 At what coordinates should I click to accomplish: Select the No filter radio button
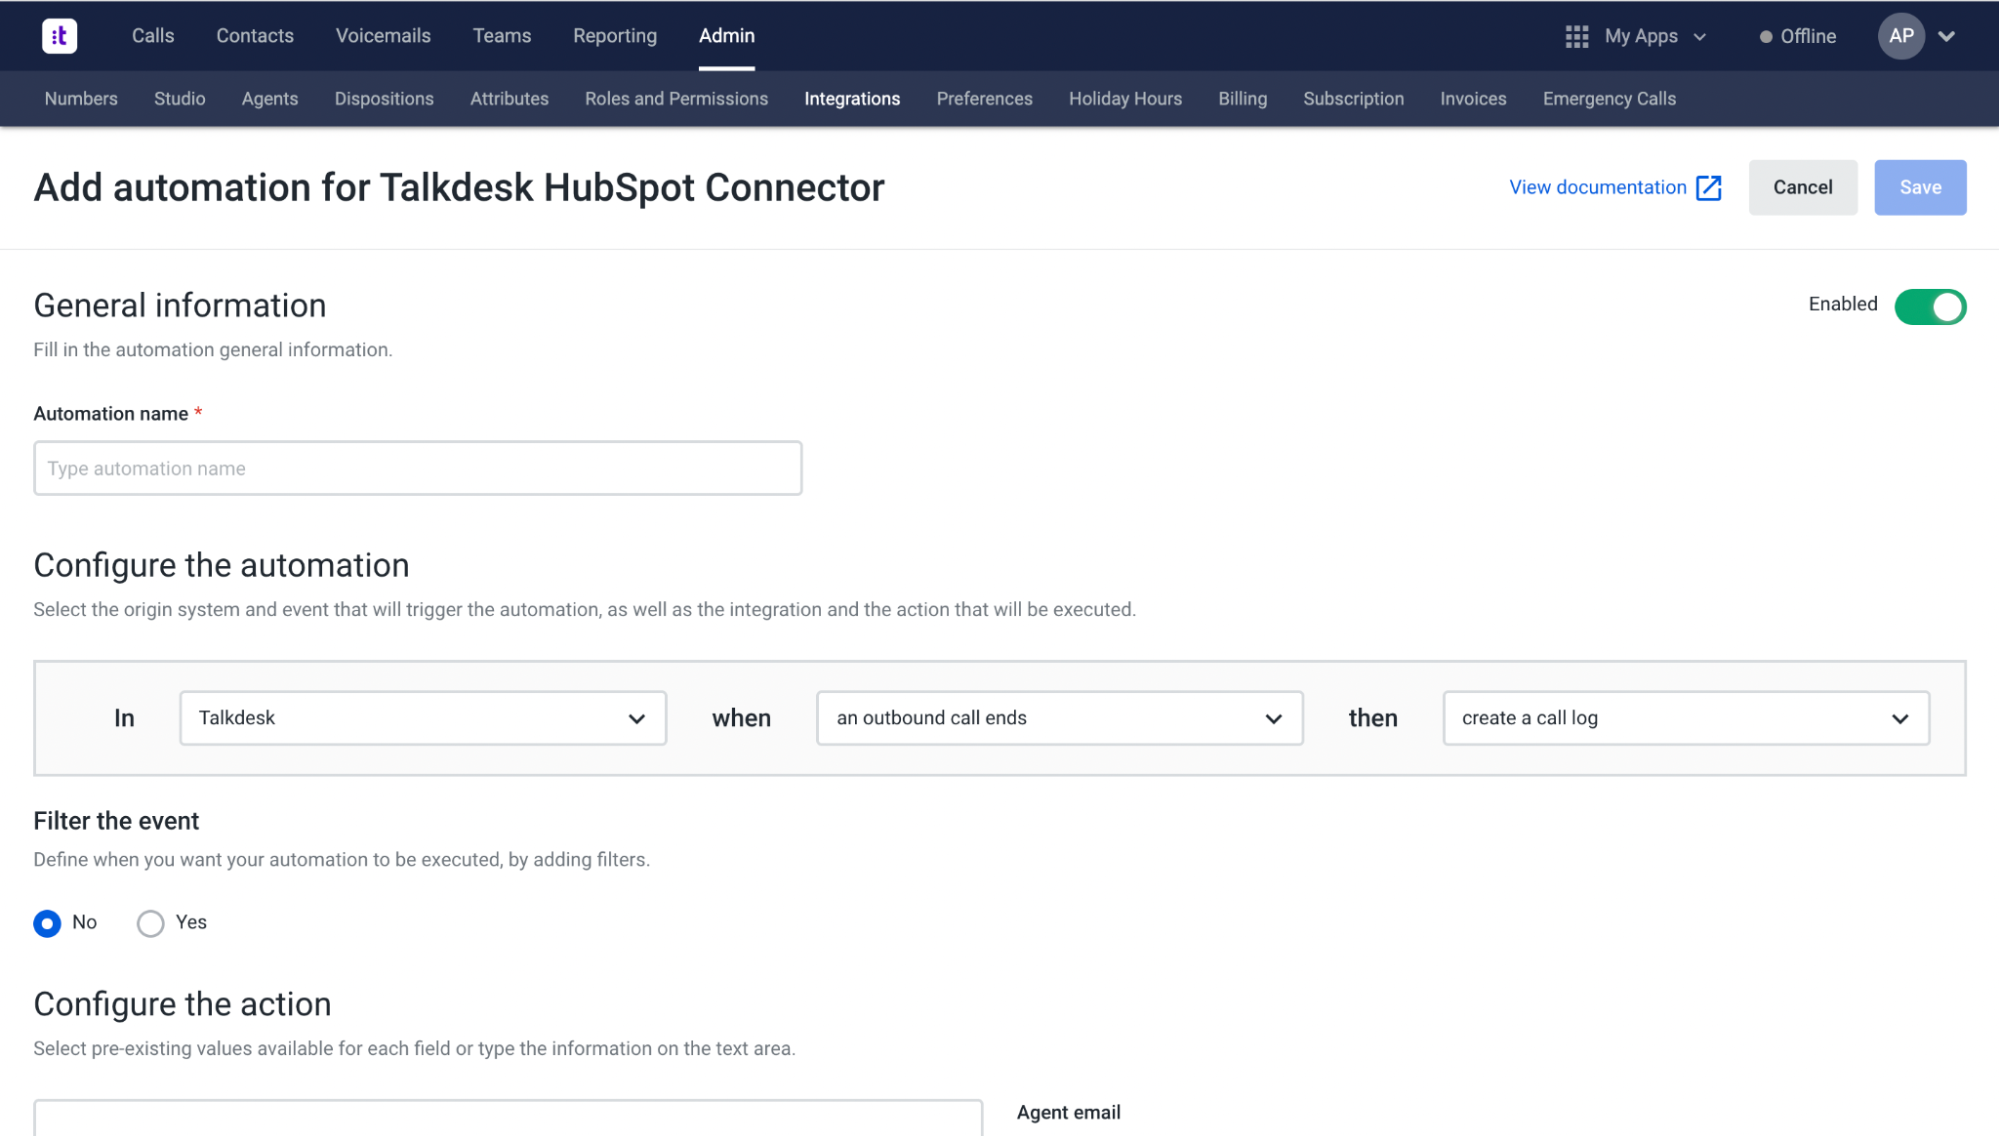click(47, 923)
